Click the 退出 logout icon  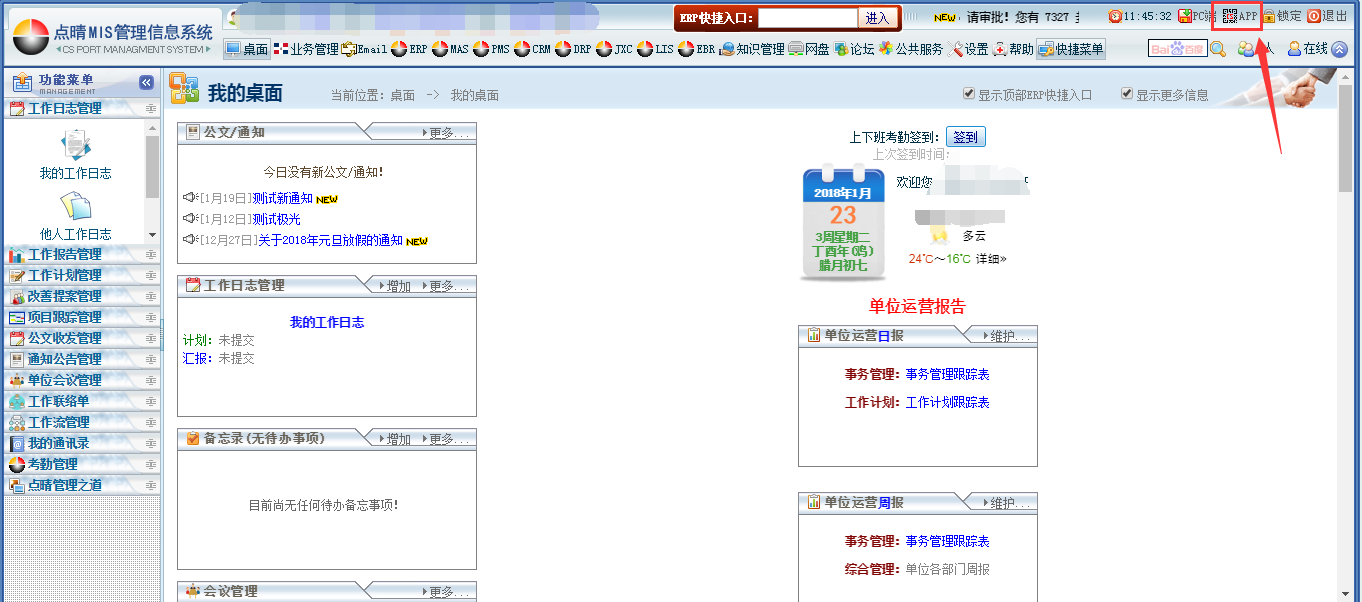coord(1314,16)
